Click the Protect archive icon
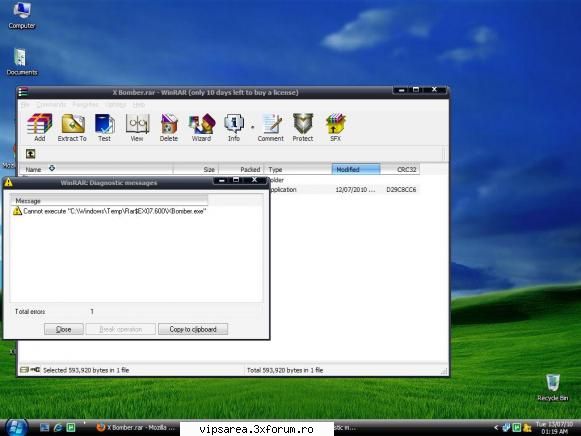This screenshot has width=581, height=436. click(303, 127)
